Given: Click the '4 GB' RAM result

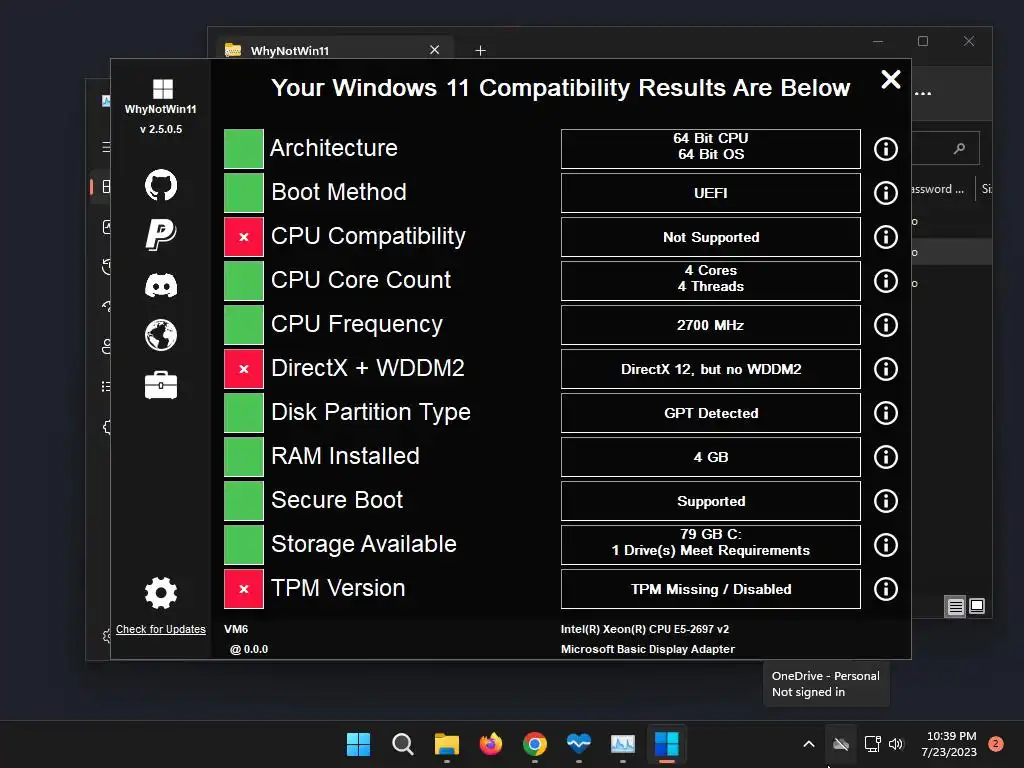Looking at the screenshot, I should point(711,456).
